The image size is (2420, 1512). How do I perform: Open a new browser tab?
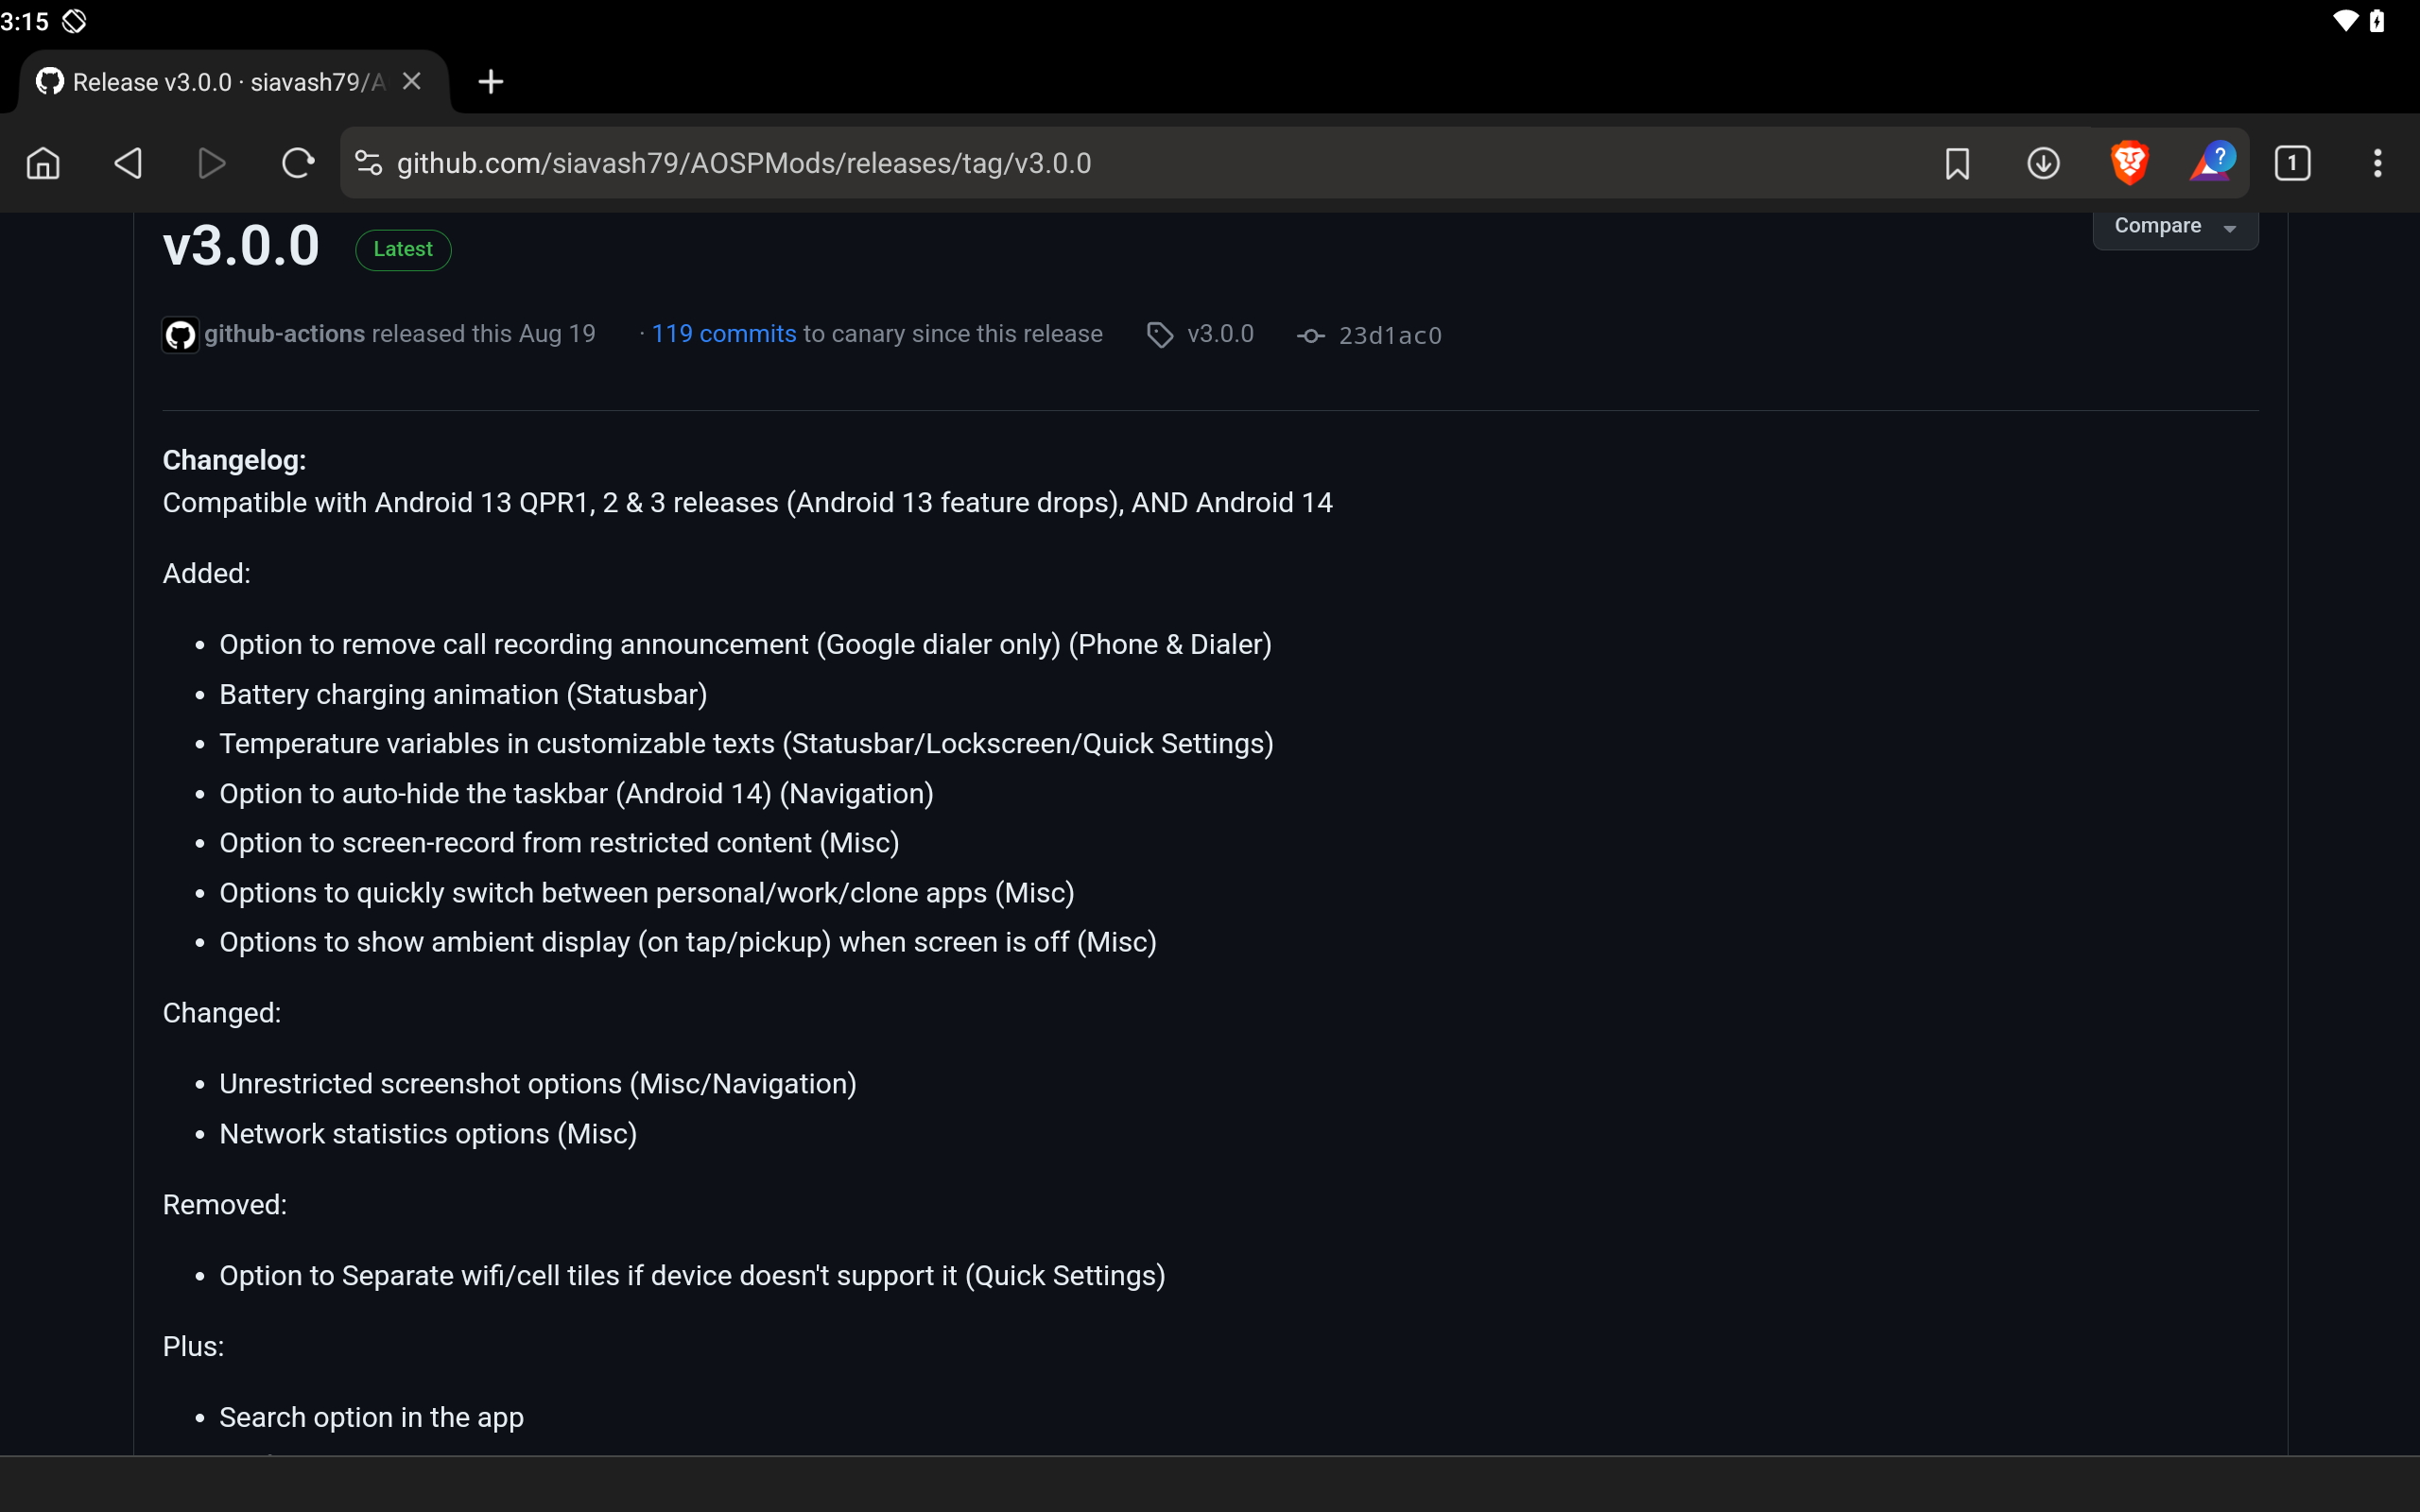pos(489,81)
